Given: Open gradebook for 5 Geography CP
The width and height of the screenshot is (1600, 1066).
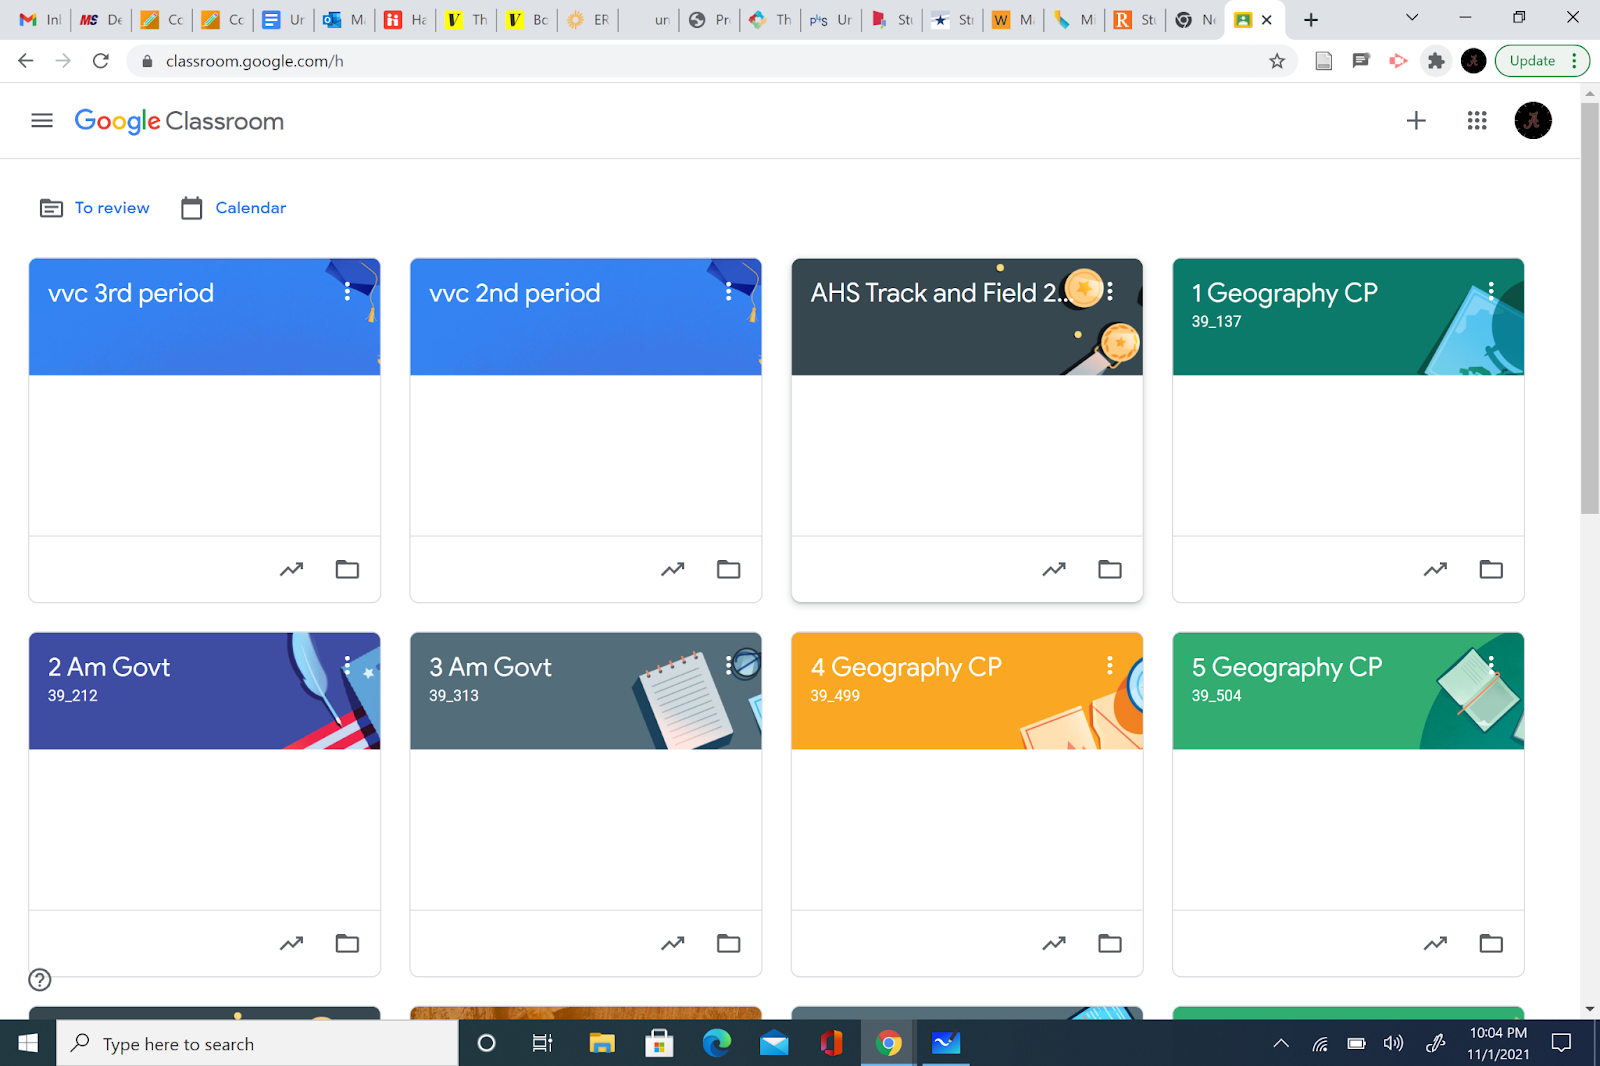Looking at the screenshot, I should (1435, 943).
